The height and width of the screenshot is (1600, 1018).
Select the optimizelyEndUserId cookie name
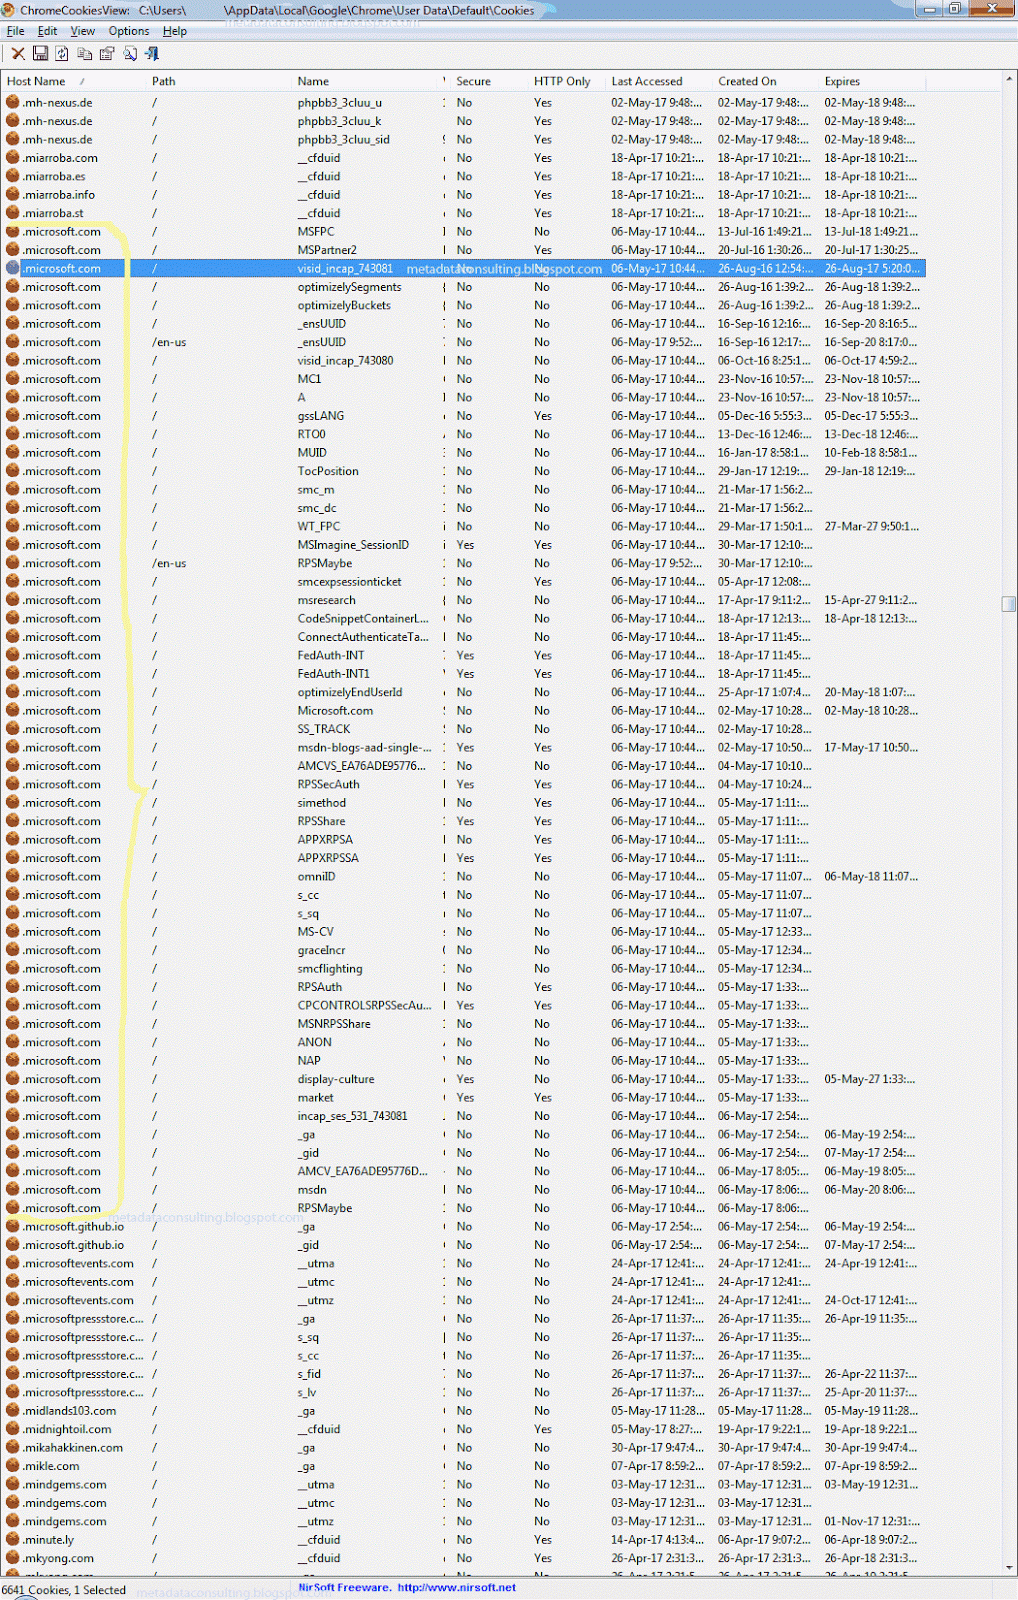point(349,692)
